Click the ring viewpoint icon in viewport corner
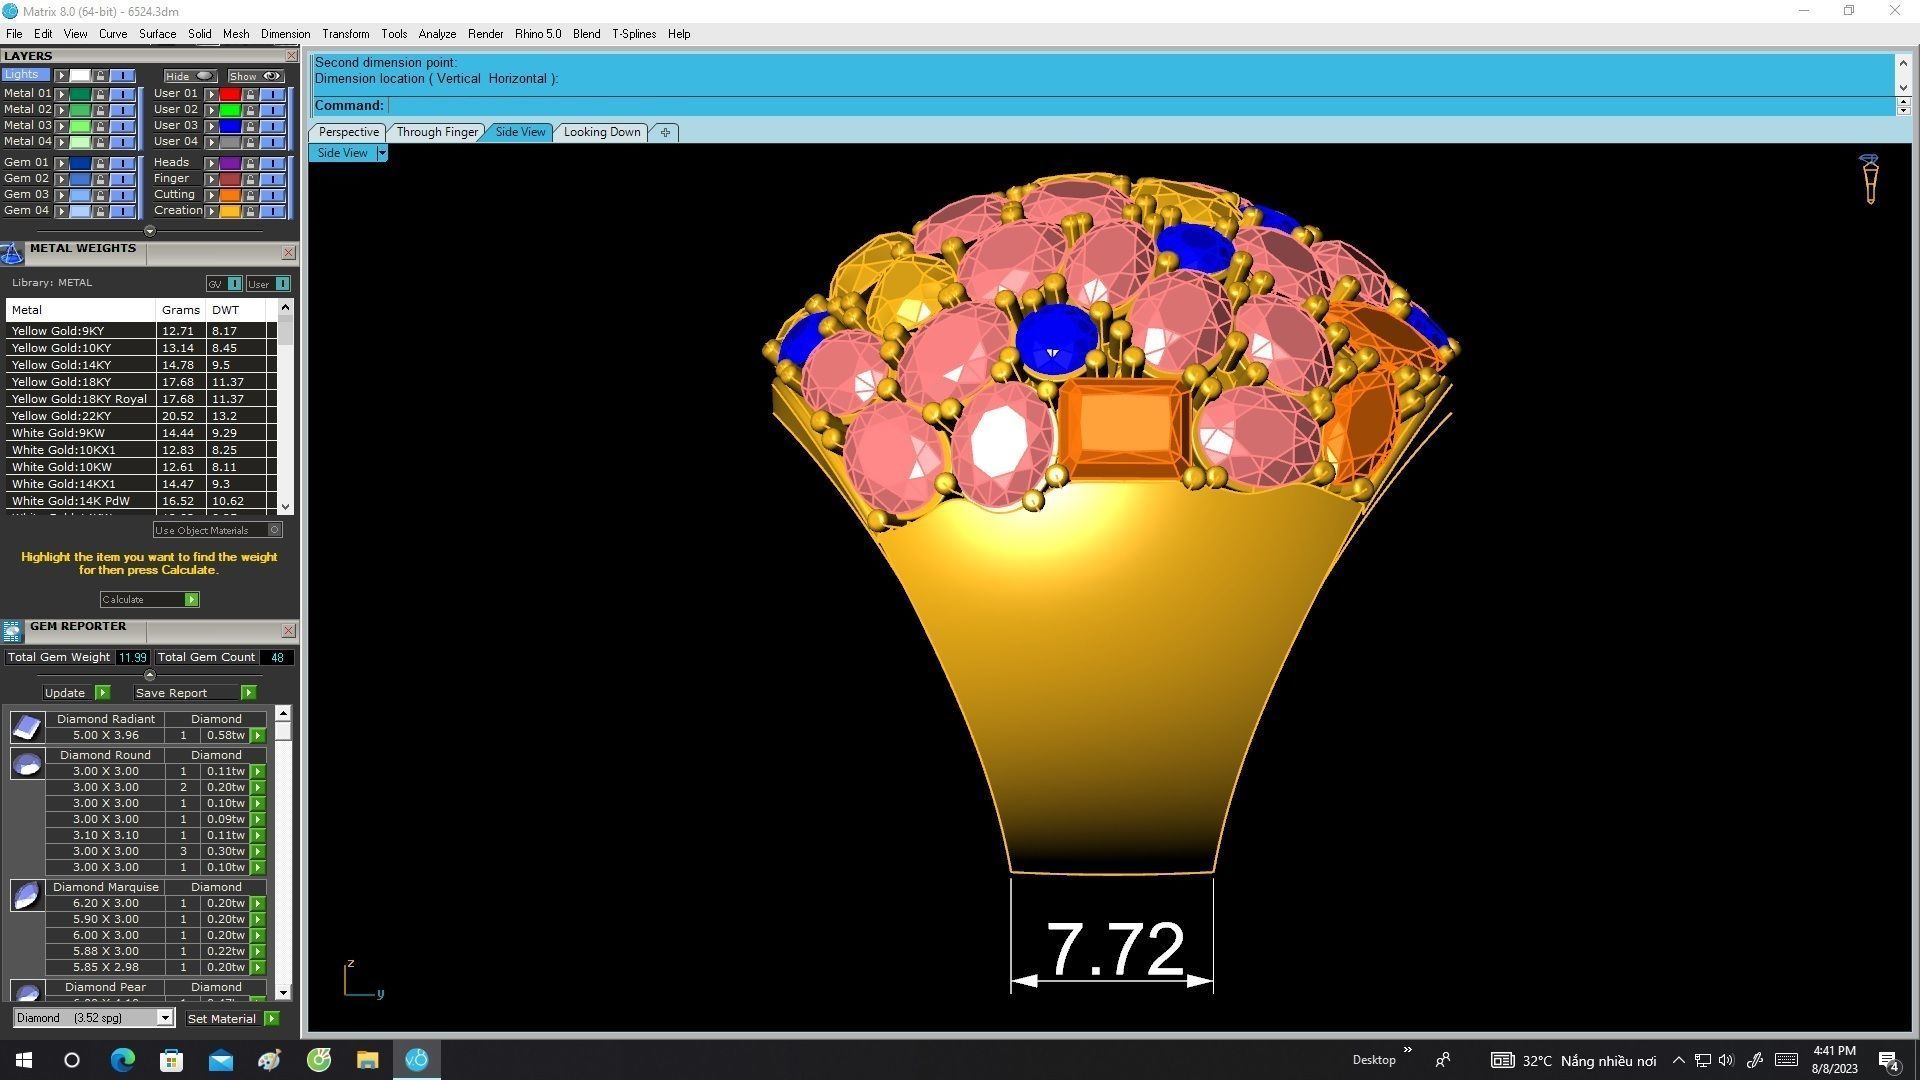 pos(1869,179)
